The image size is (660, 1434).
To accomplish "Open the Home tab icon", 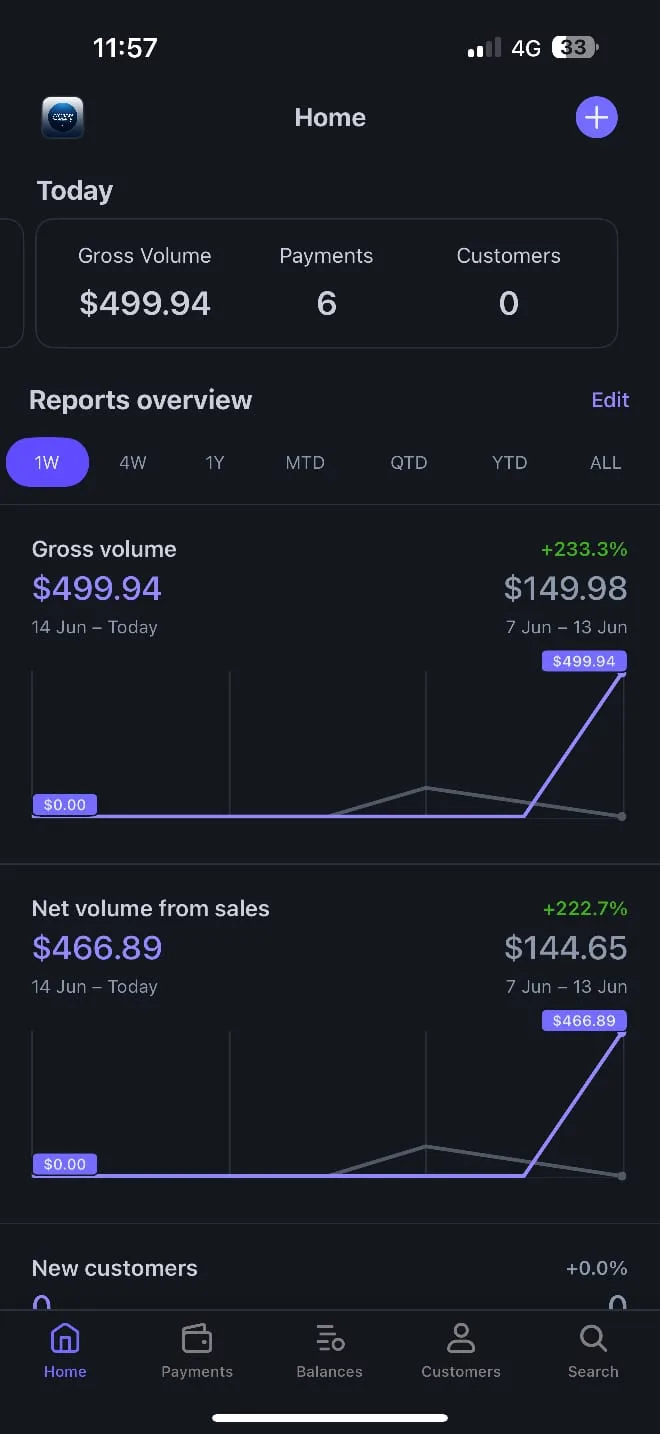I will 65,1338.
